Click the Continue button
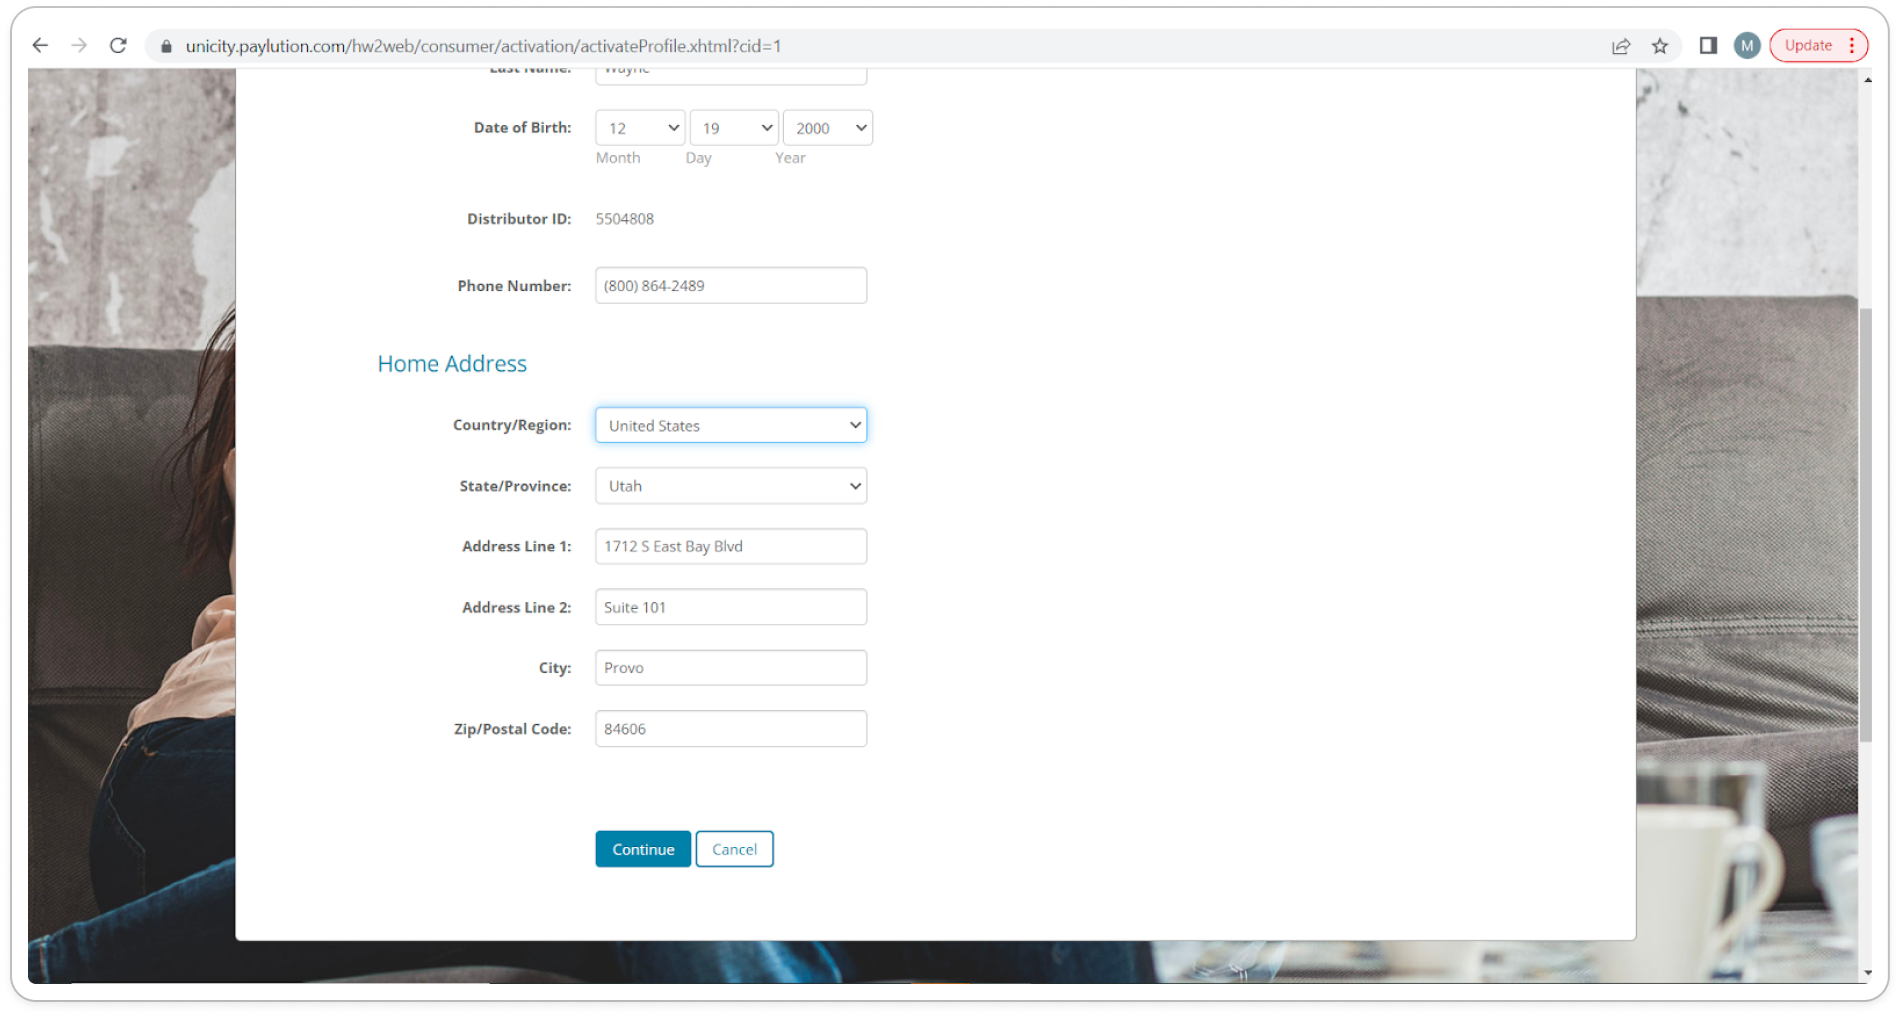This screenshot has width=1900, height=1016. tap(643, 849)
